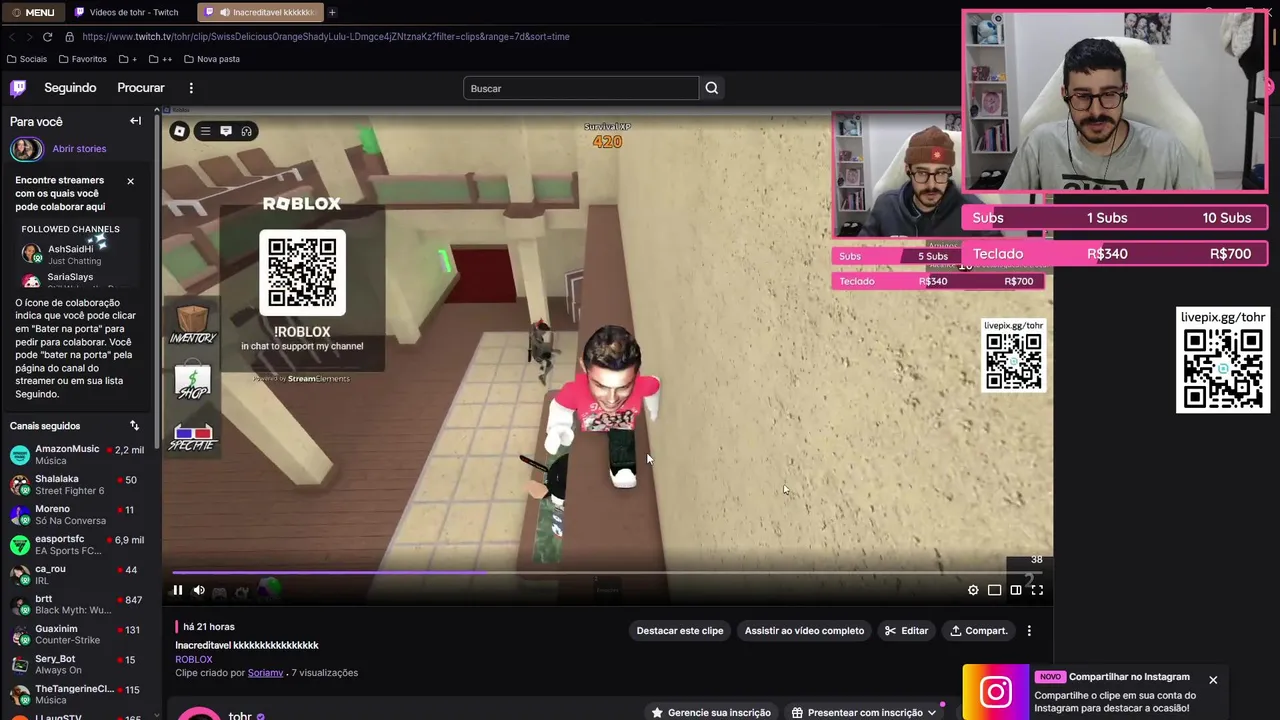The width and height of the screenshot is (1280, 720).
Task: Sort the Canais seguidos list
Action: point(134,426)
